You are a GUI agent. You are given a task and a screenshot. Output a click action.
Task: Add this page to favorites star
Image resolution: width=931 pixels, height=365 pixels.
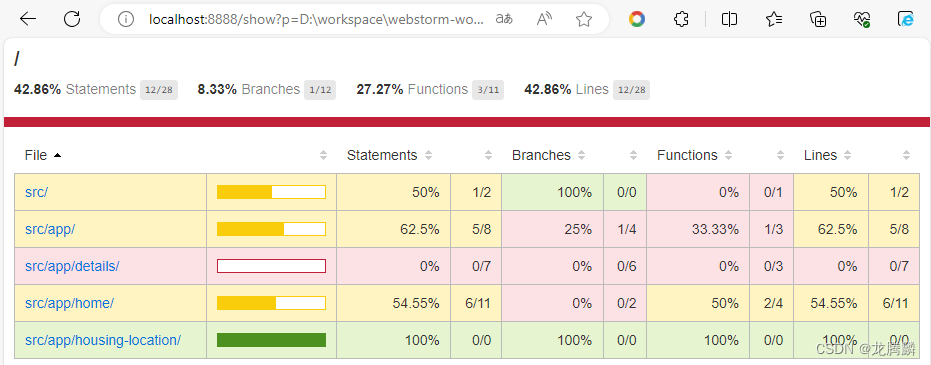584,20
